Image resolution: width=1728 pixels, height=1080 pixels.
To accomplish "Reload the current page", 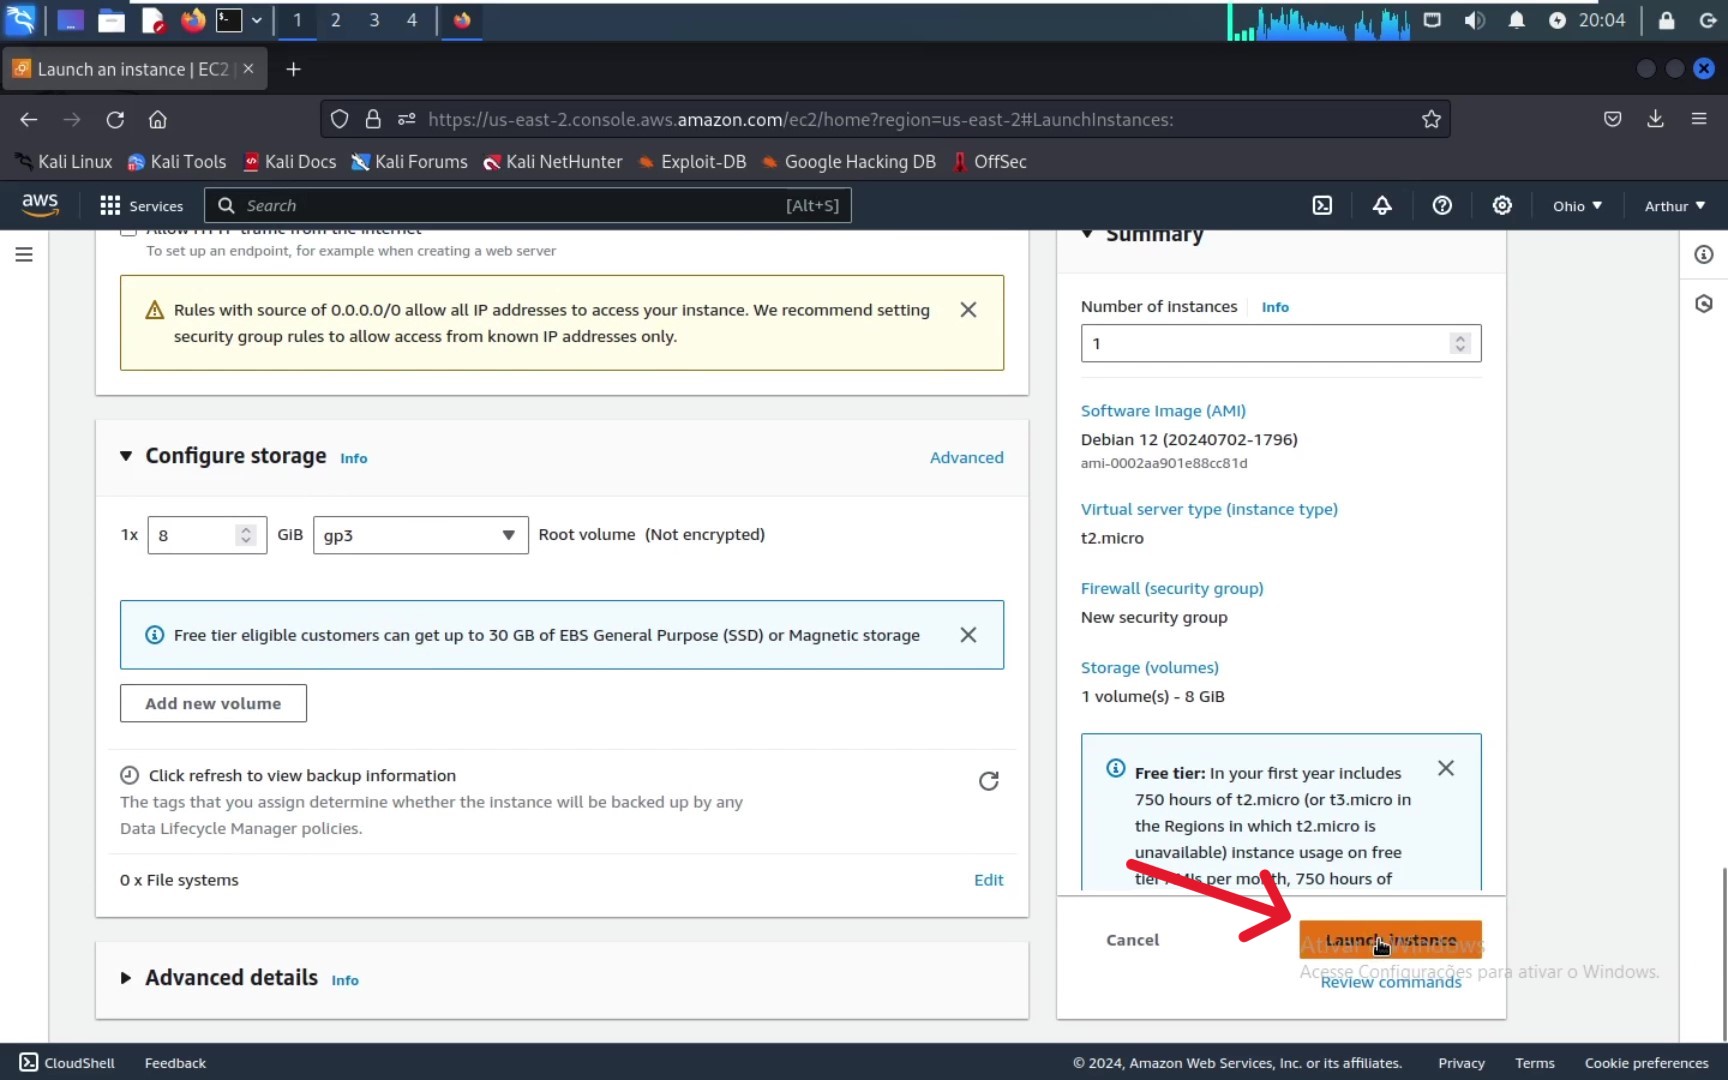I will pos(115,120).
